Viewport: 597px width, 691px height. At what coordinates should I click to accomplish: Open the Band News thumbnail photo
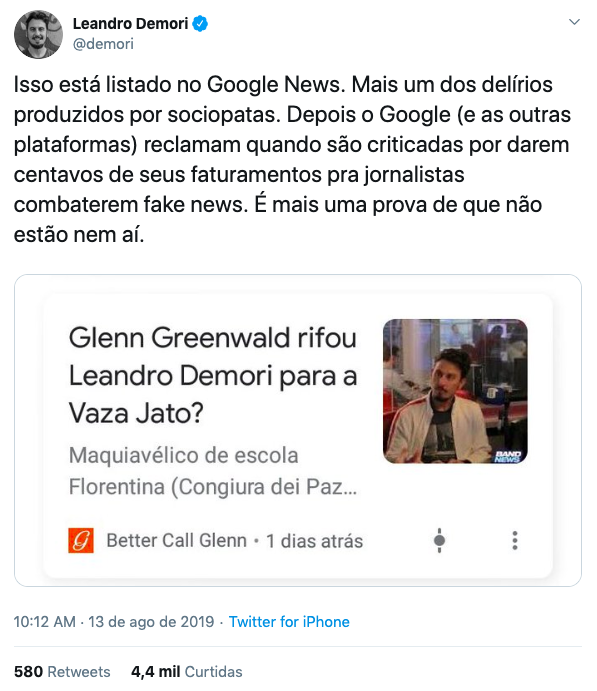455,391
